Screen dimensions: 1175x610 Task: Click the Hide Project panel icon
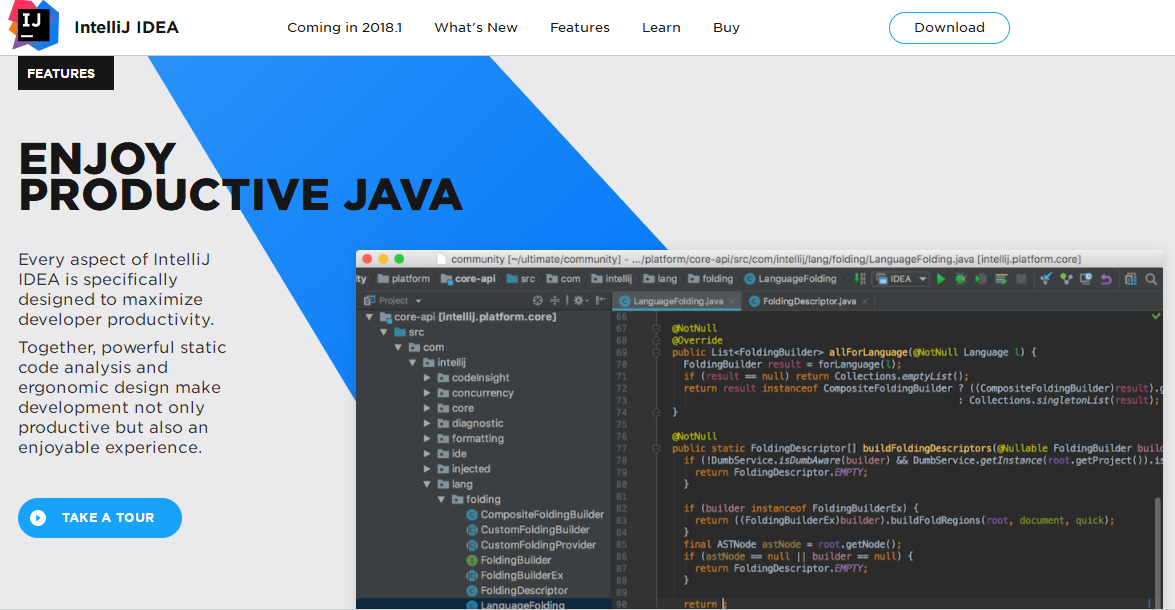tap(600, 301)
